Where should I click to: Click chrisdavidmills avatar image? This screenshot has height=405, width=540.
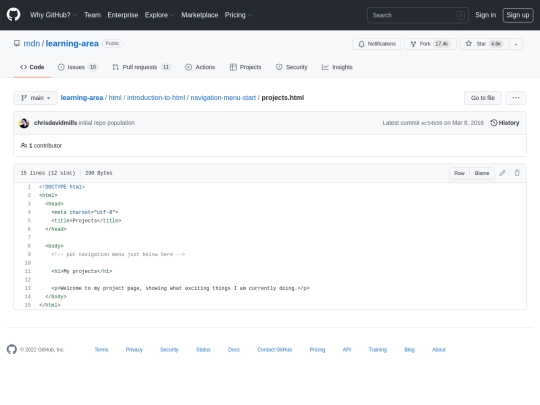pyautogui.click(x=24, y=123)
